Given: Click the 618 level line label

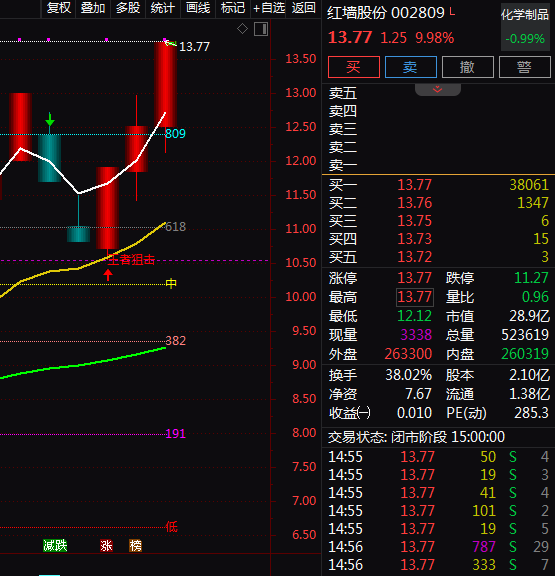Looking at the screenshot, I should pyautogui.click(x=176, y=227).
